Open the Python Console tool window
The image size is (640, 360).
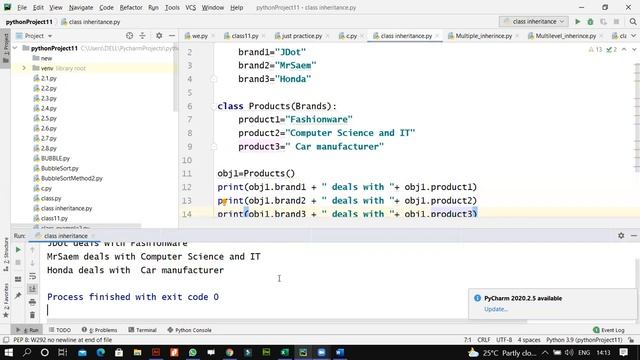tap(189, 330)
